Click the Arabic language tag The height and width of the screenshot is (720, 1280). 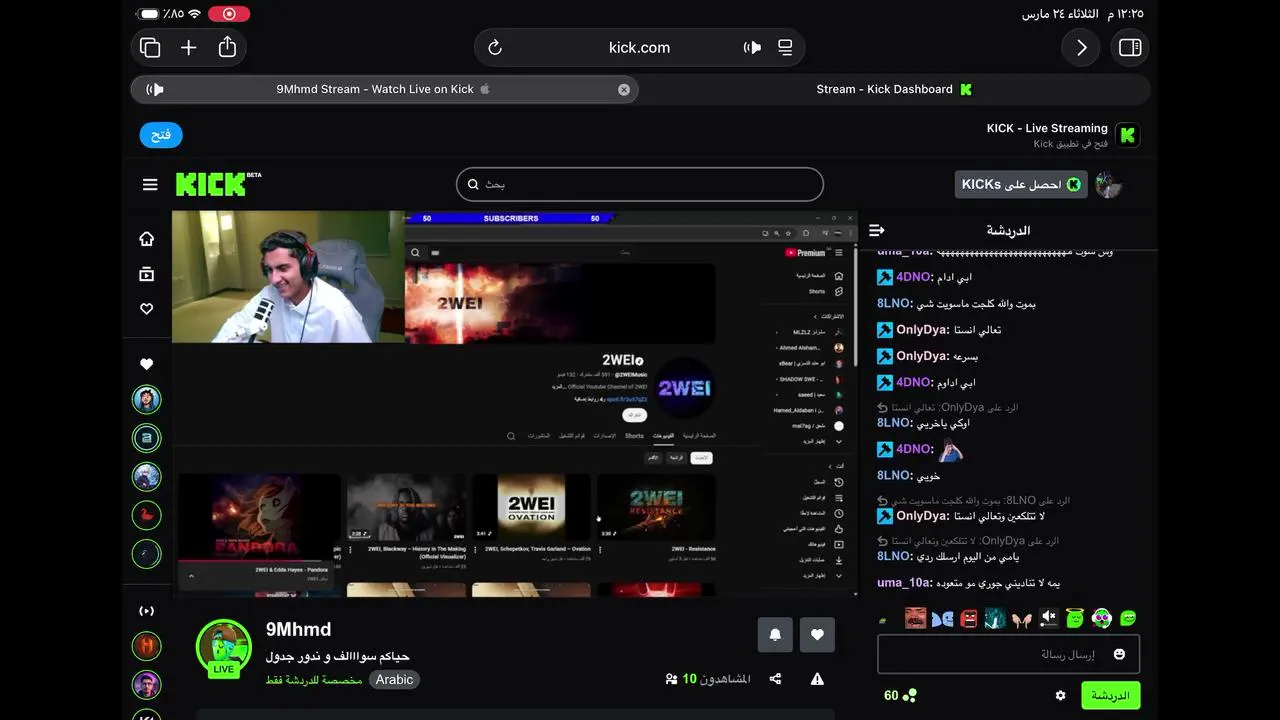point(394,680)
